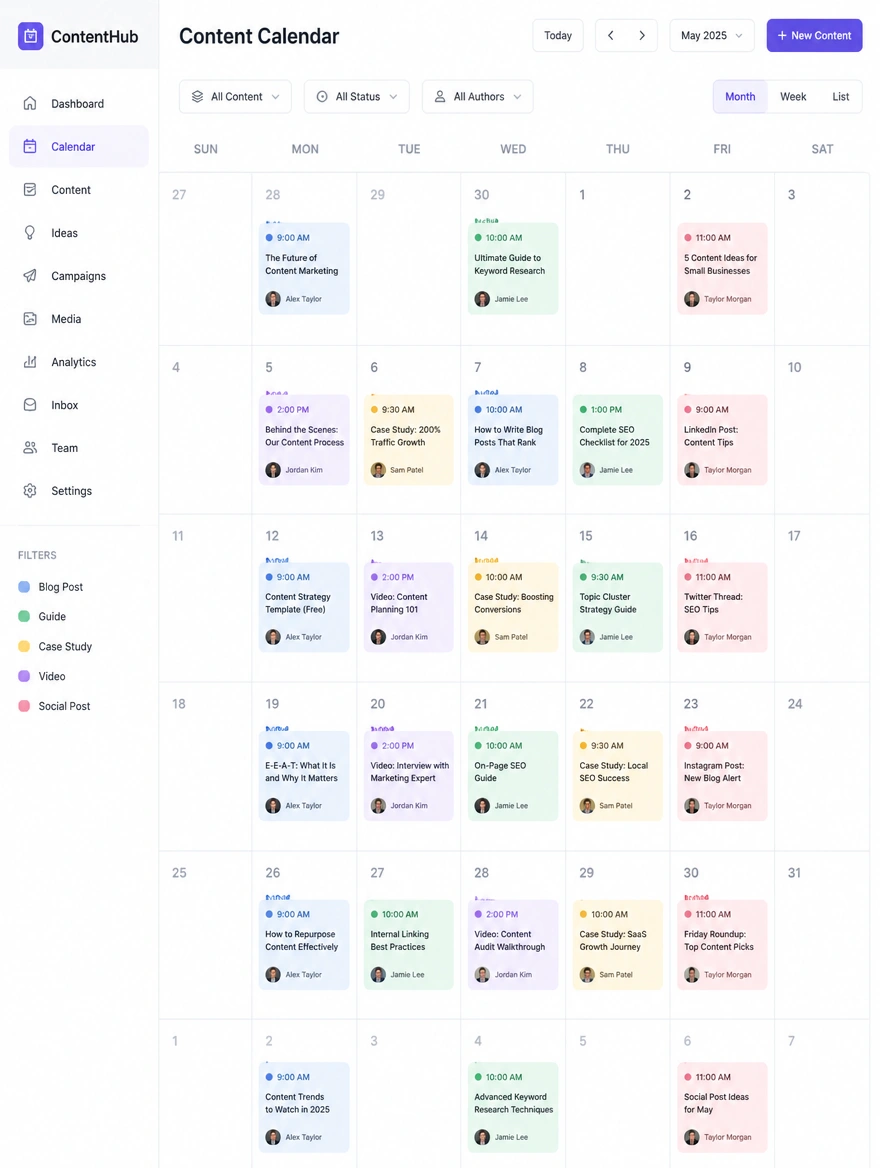
Task: Click Alex Taylor avatar on Content Marketing card
Action: pos(273,299)
